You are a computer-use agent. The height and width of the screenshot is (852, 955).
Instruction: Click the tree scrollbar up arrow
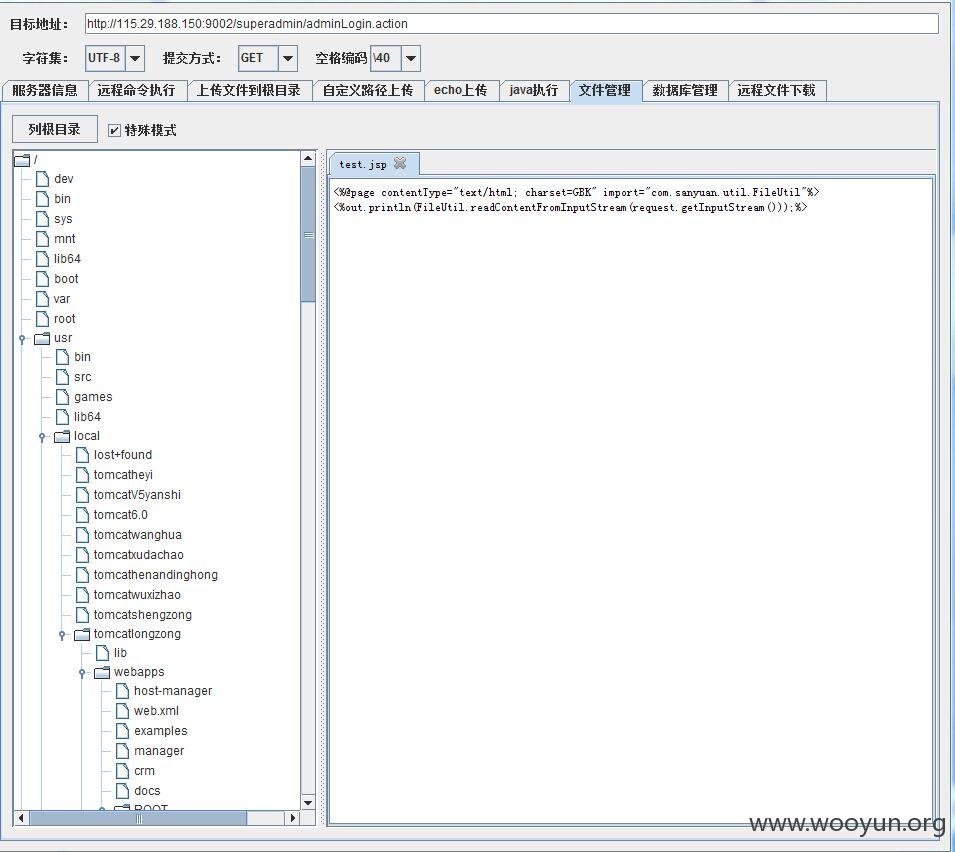pyautogui.click(x=308, y=159)
